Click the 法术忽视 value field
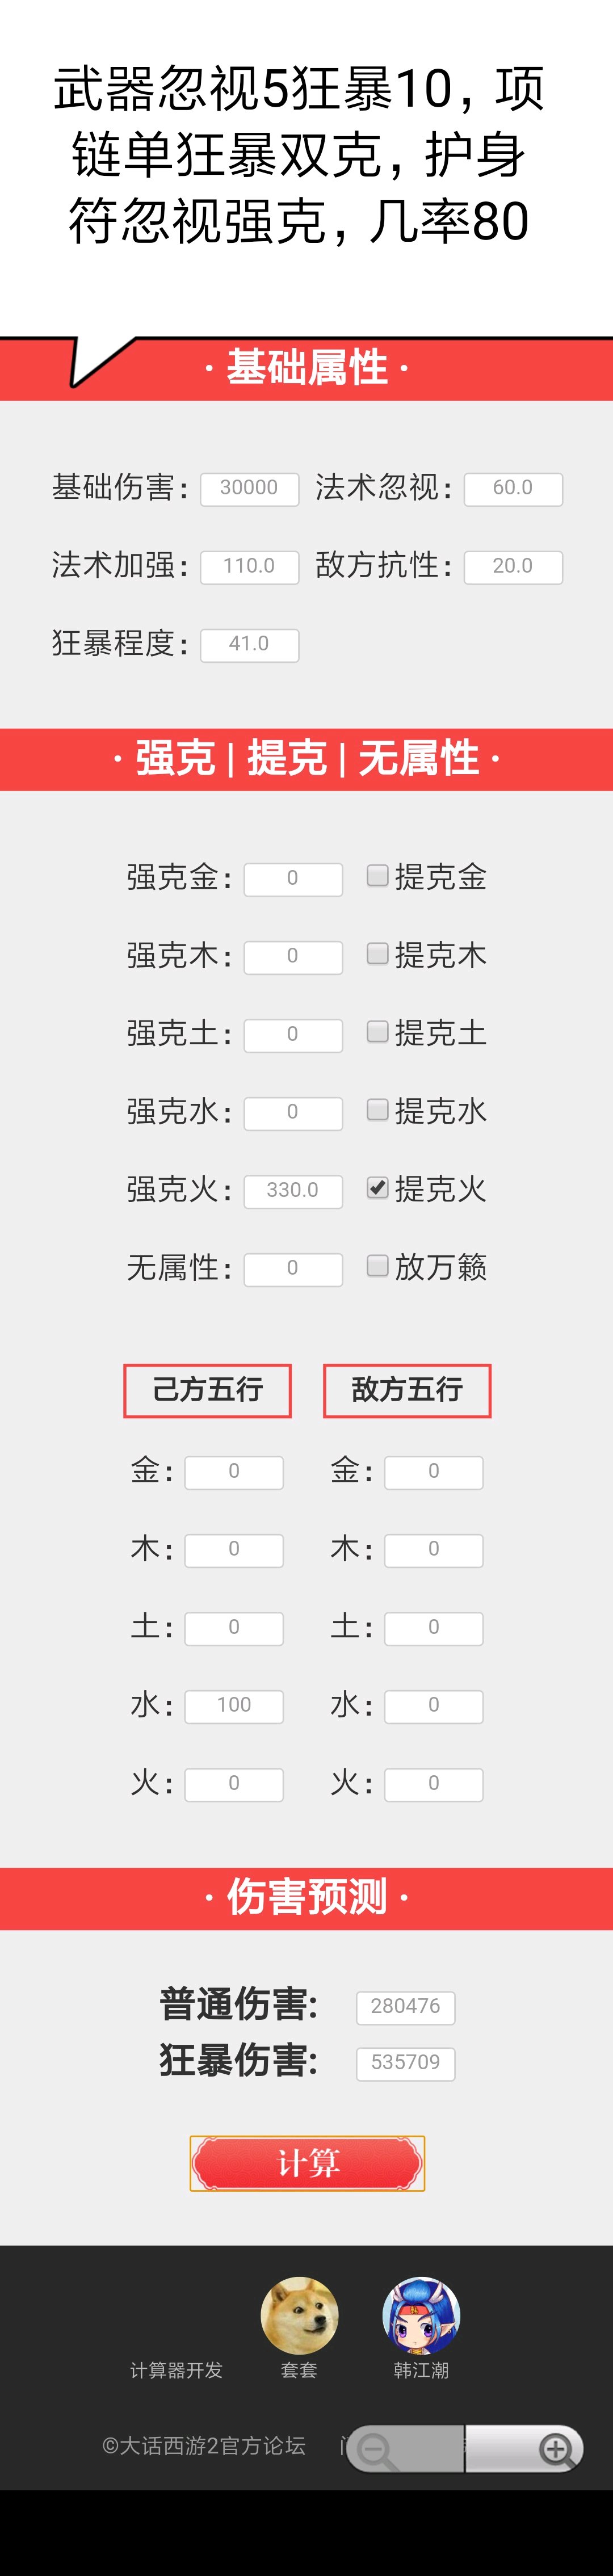The width and height of the screenshot is (613, 2576). [x=513, y=488]
